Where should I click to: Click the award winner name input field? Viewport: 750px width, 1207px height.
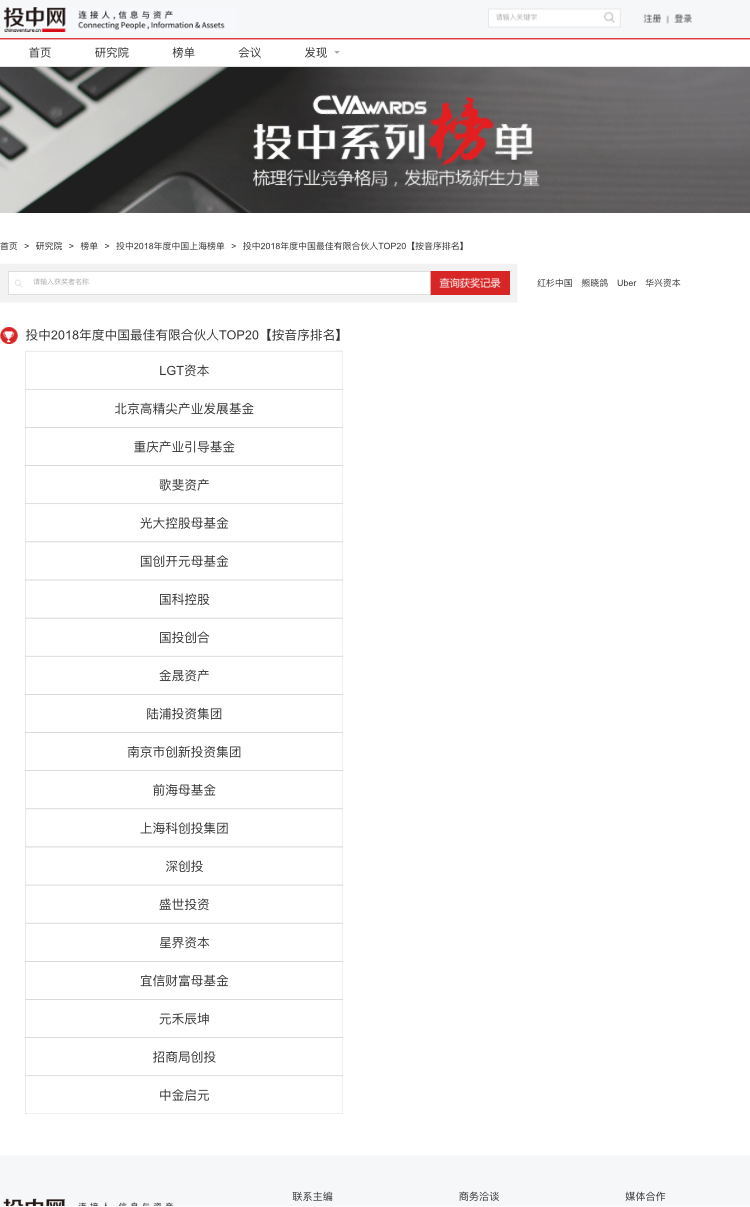219,283
